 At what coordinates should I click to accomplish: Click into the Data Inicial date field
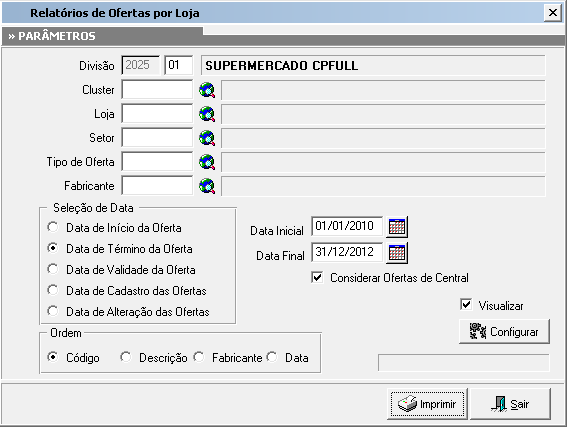346,226
